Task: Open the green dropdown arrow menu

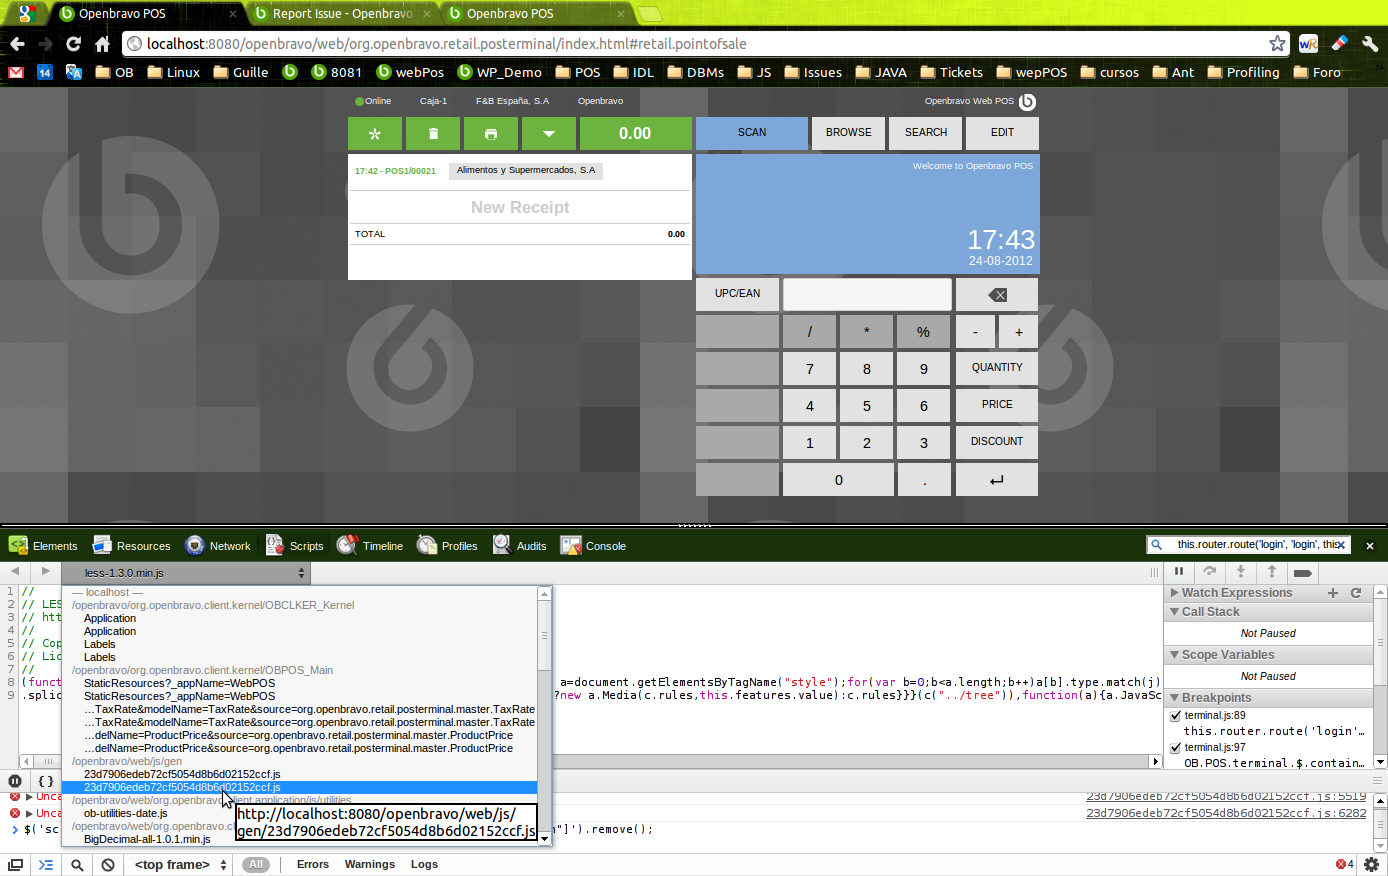Action: tap(549, 133)
